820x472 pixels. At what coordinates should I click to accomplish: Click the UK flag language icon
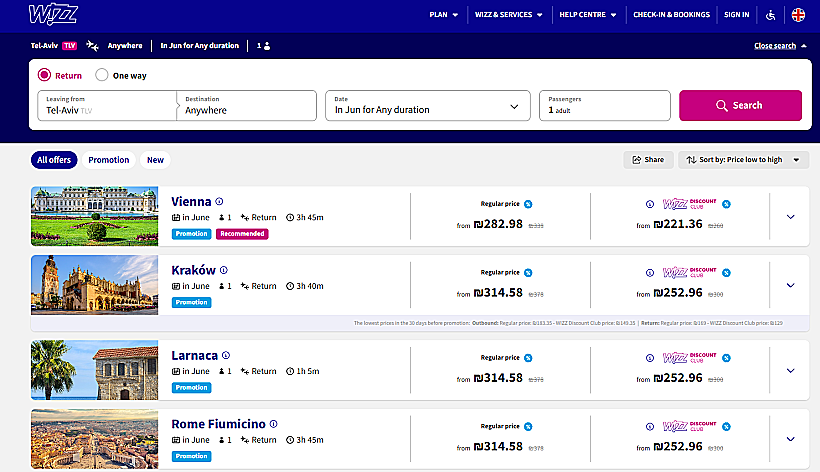coord(798,15)
